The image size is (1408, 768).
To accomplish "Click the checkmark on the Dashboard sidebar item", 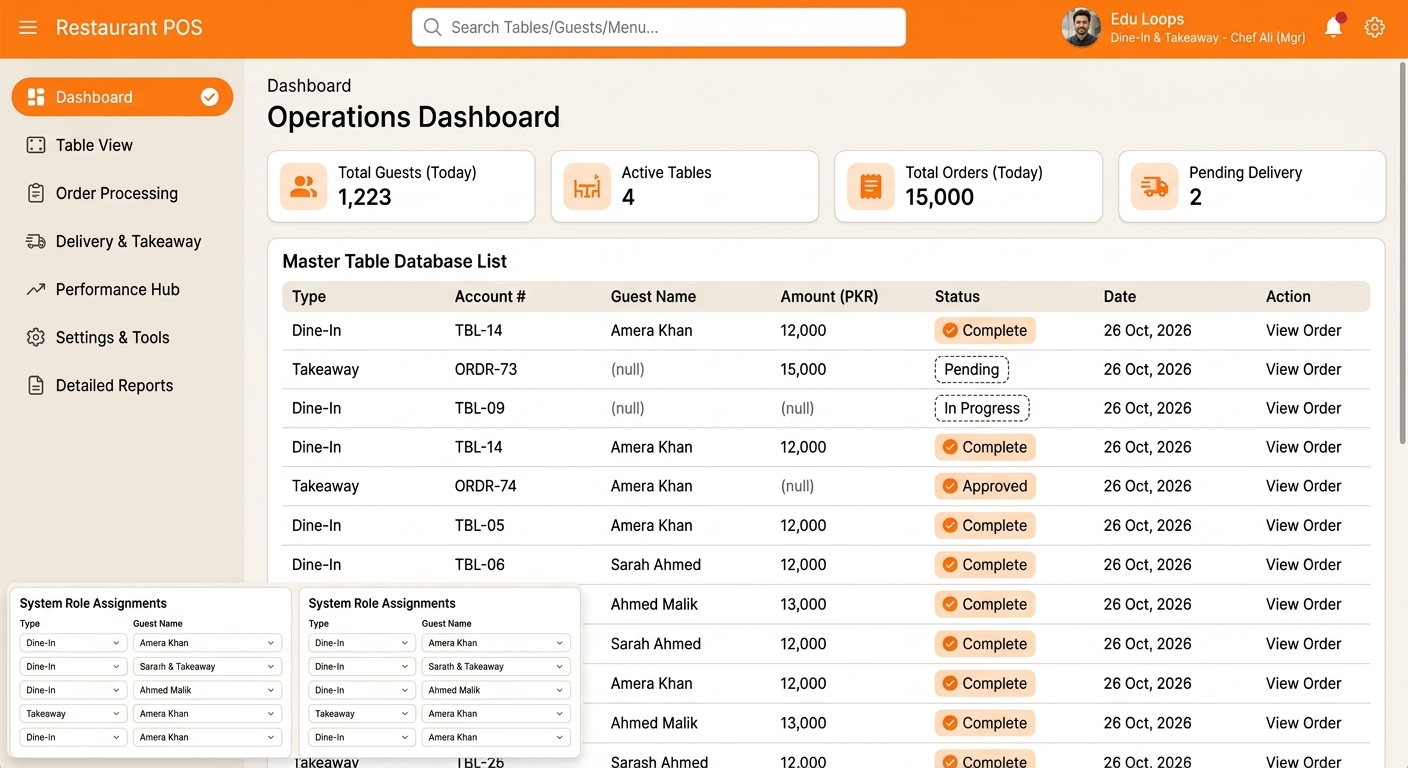I will [210, 97].
